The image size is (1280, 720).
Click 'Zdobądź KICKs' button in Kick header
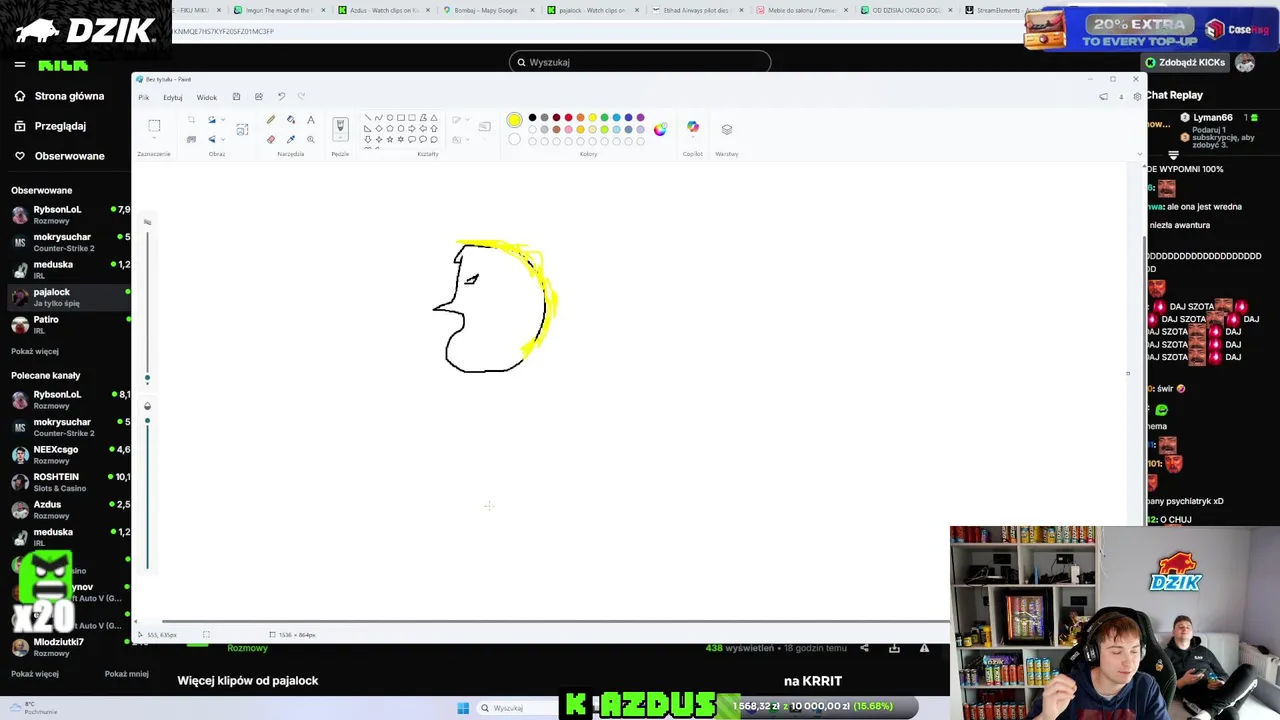[x=1185, y=62]
